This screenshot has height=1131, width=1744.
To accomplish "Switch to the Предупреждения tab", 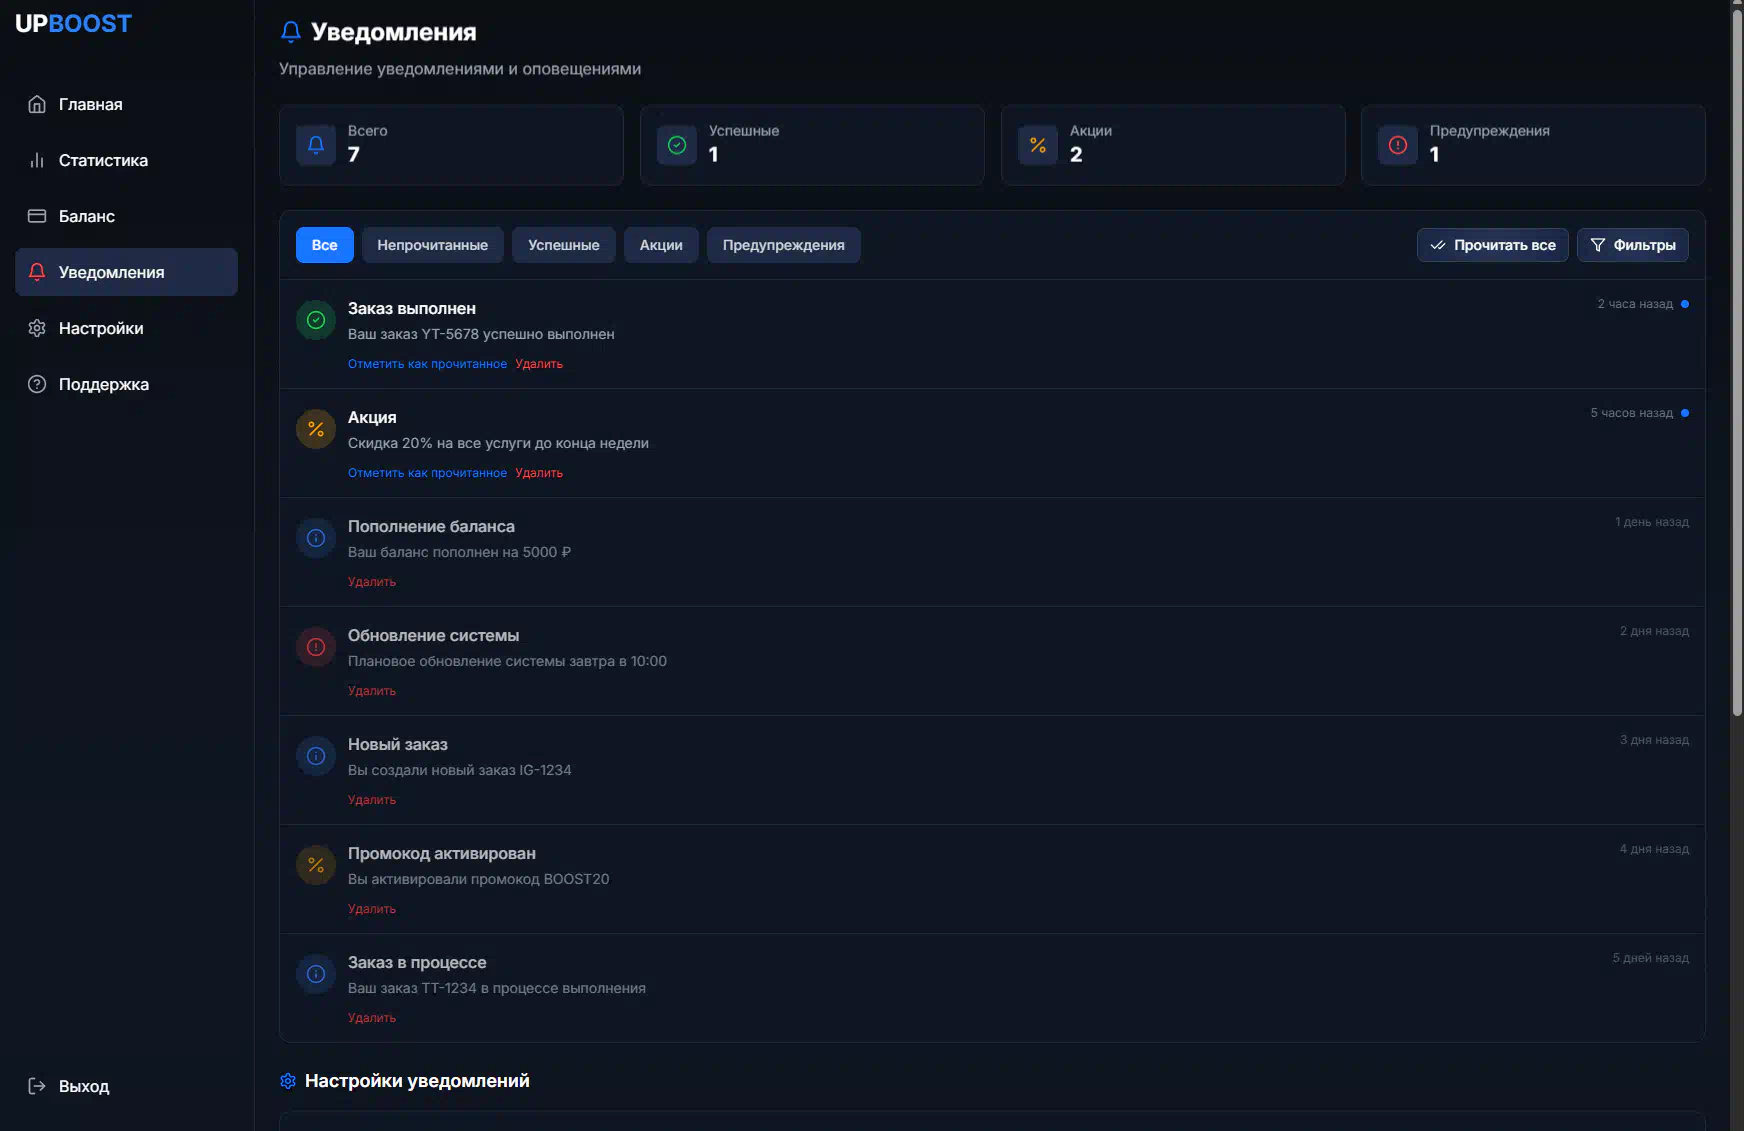I will click(783, 245).
